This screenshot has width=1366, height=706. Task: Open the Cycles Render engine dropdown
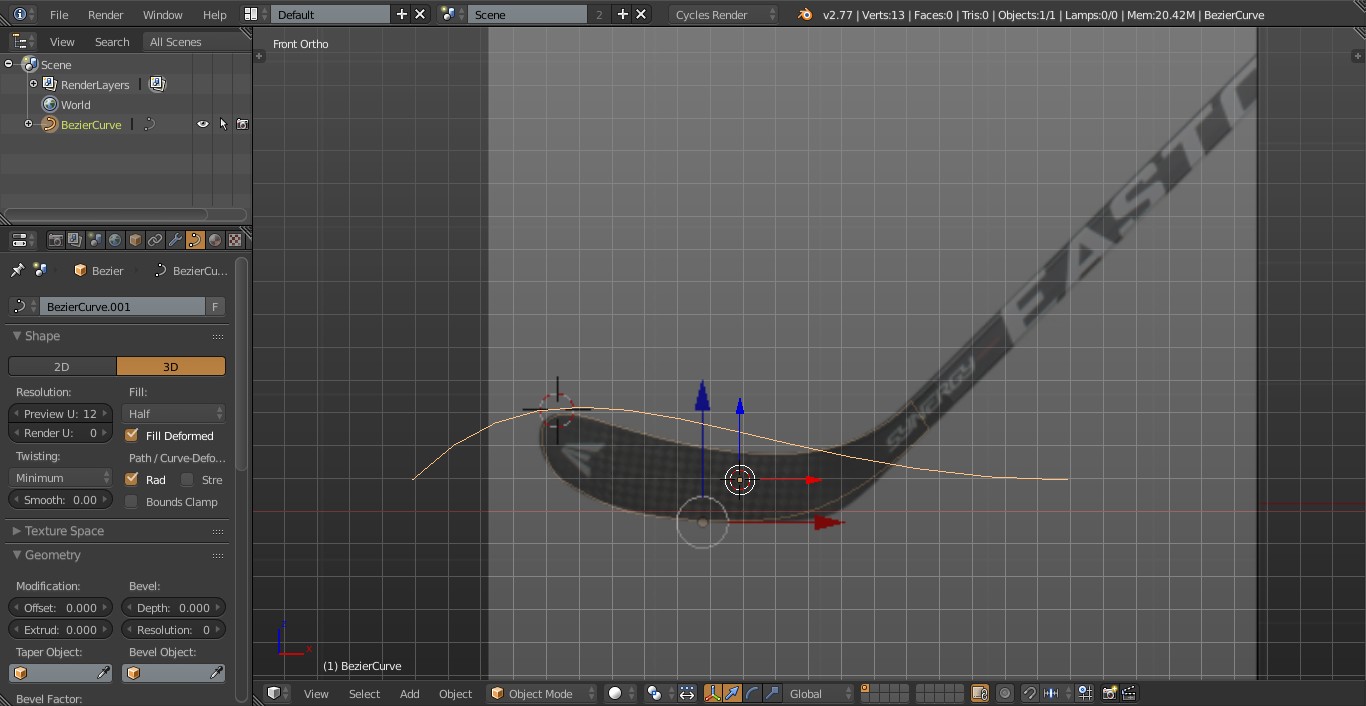tap(724, 14)
